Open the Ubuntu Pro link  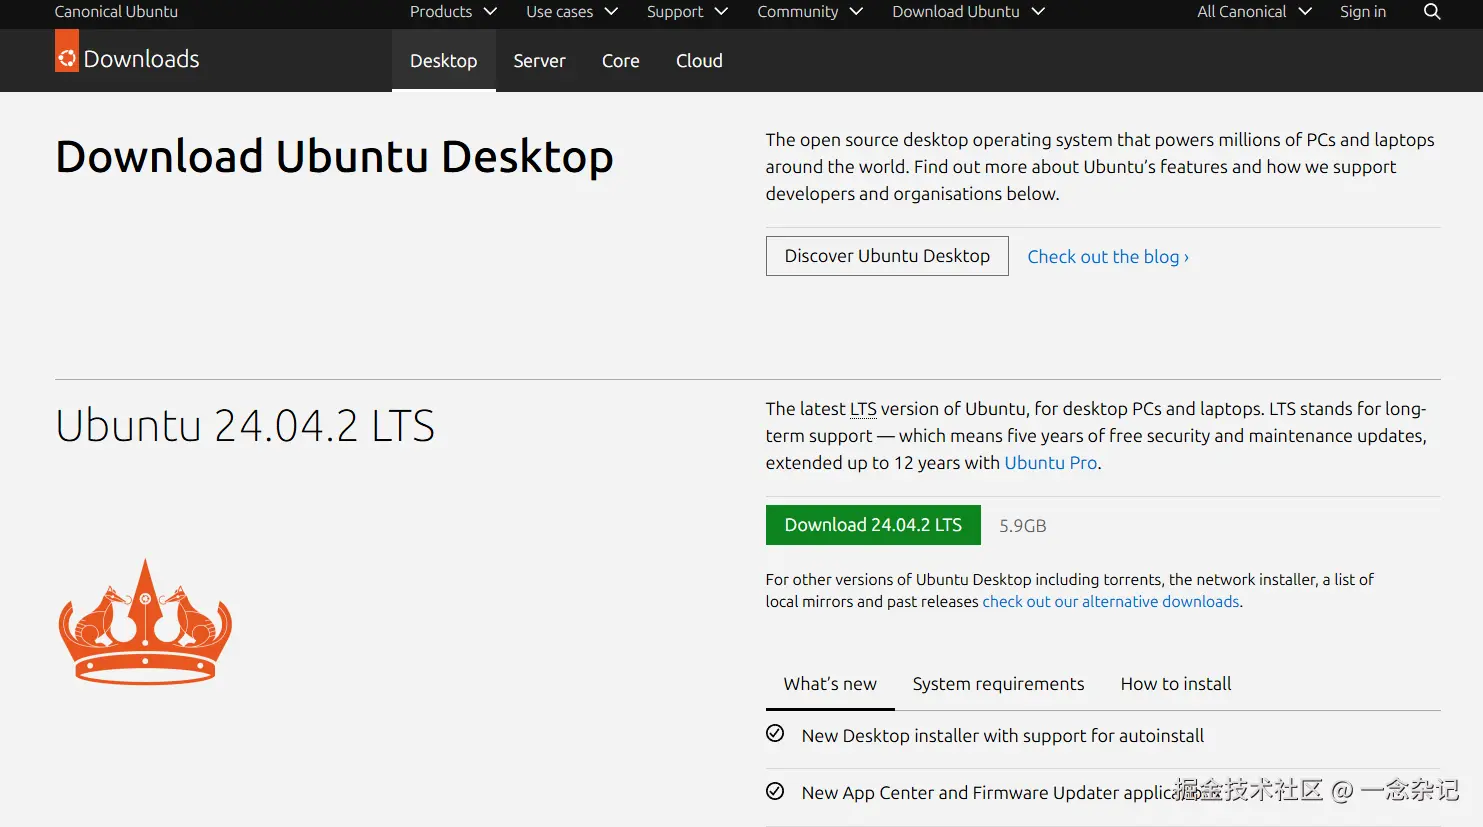(x=1049, y=462)
